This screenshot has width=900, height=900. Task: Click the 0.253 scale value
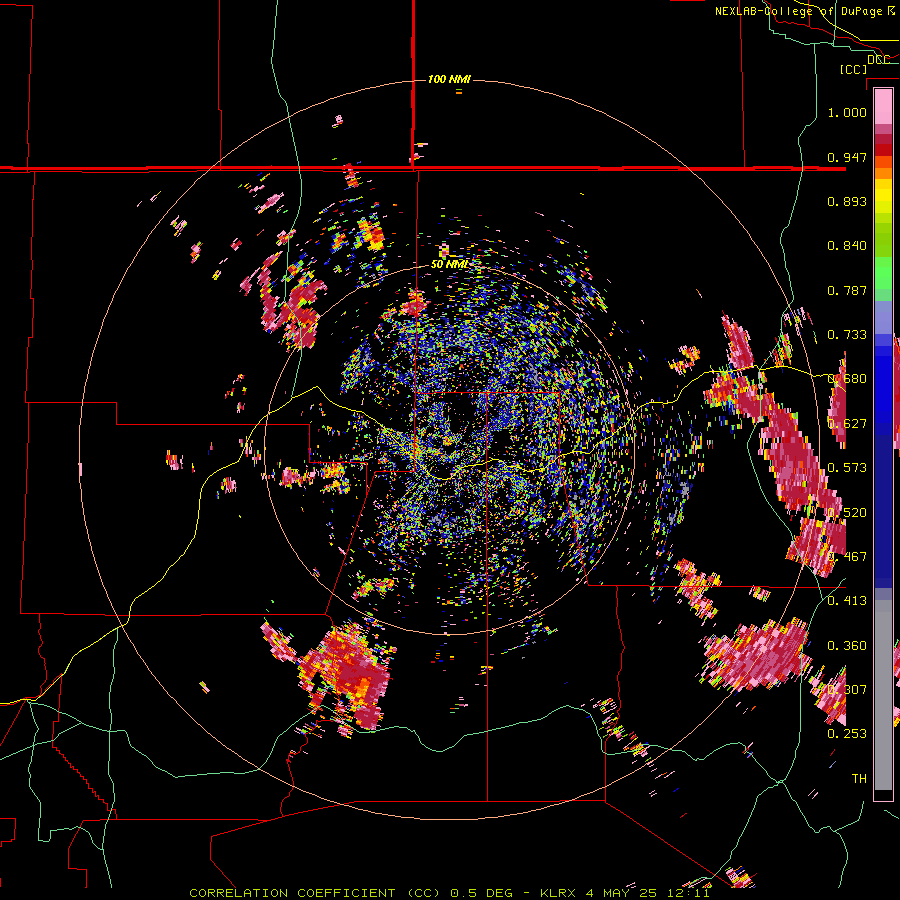[847, 734]
